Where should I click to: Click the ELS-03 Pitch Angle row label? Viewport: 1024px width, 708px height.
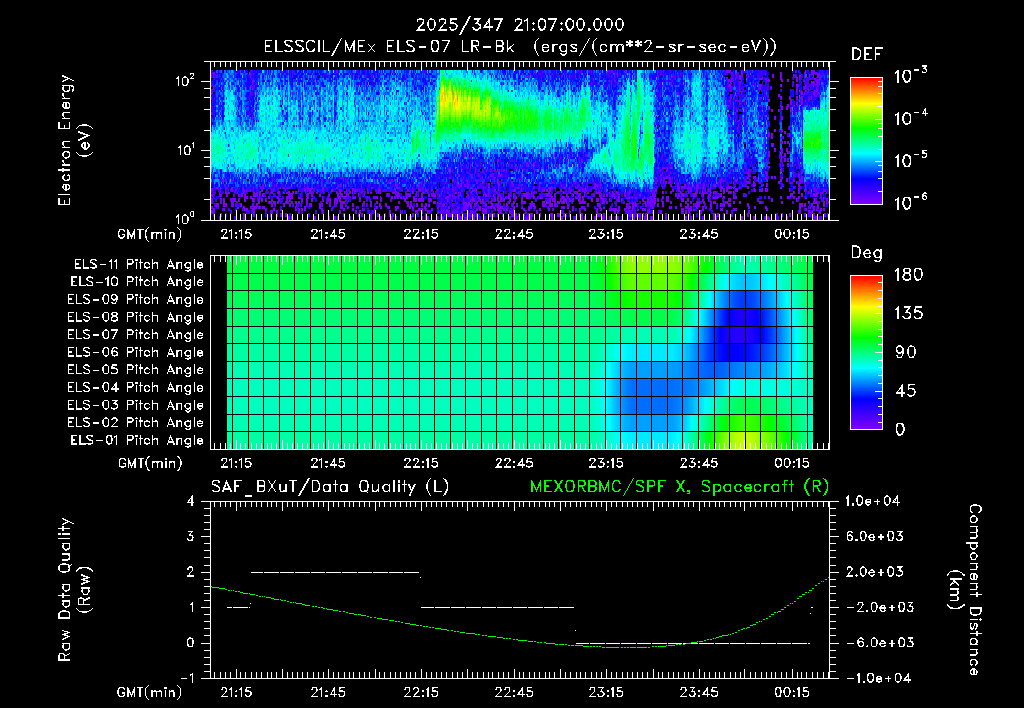pyautogui.click(x=135, y=406)
